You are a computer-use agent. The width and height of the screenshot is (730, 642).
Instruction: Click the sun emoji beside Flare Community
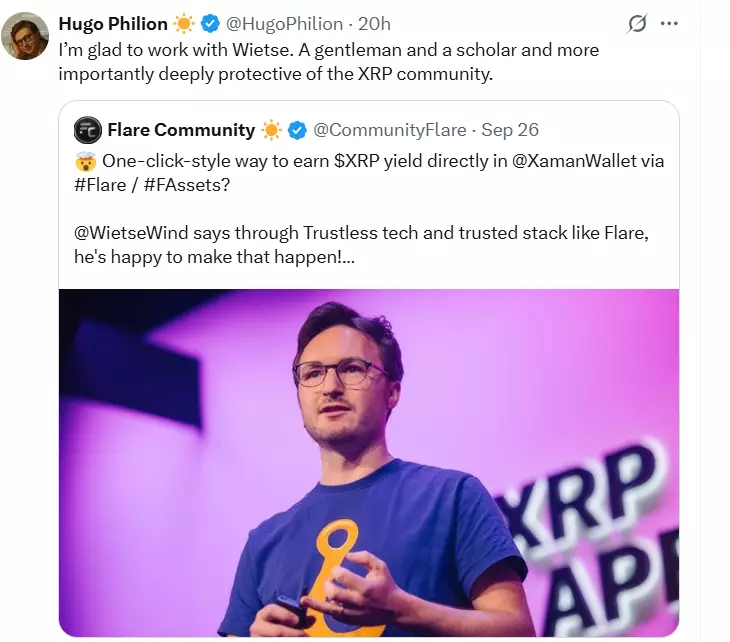click(271, 130)
